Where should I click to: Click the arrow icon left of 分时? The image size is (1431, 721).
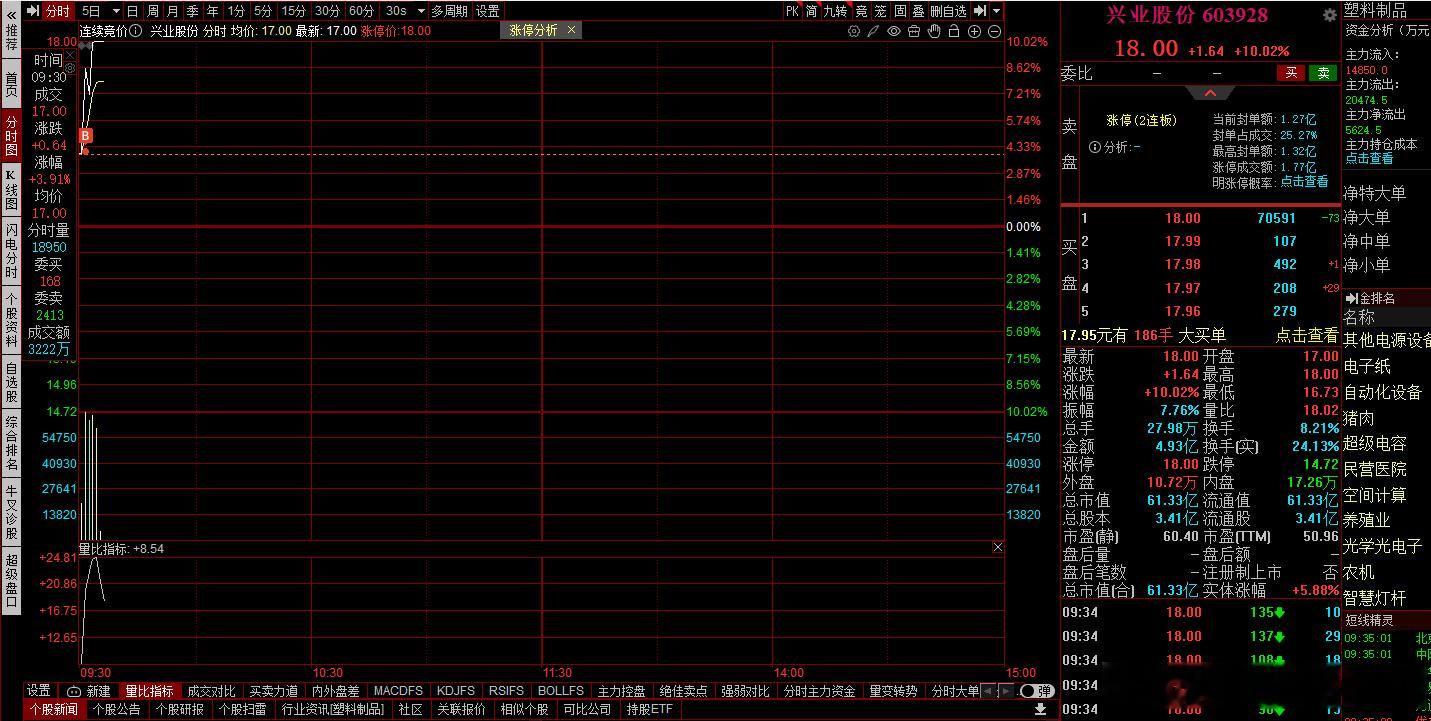click(x=33, y=11)
